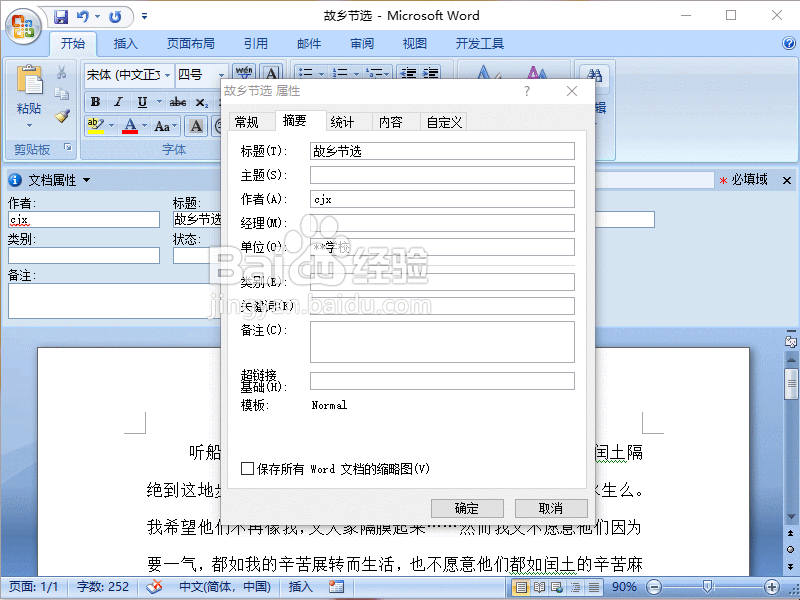Open underline style dropdown arrow
800x600 pixels.
[159, 102]
